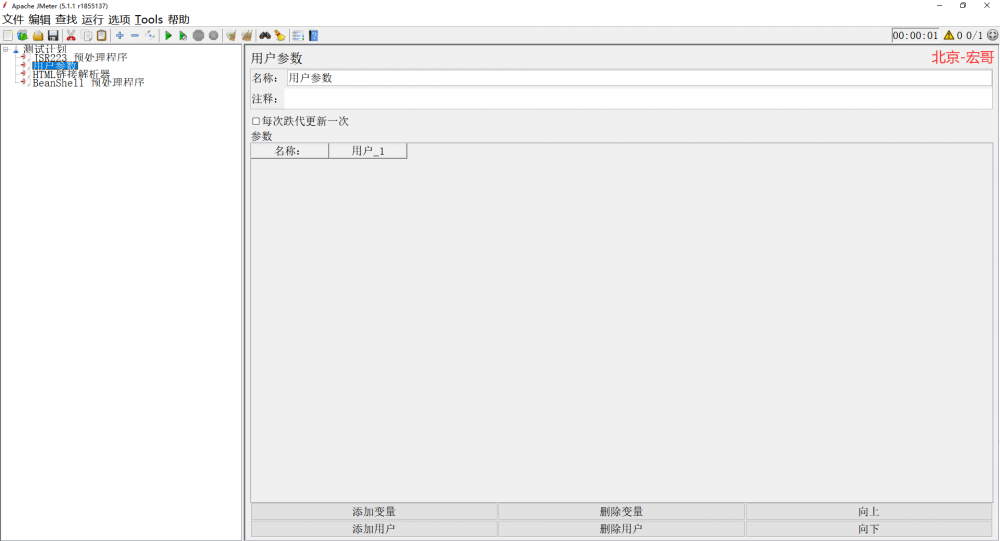The width and height of the screenshot is (1000, 541).
Task: Click the 向下 button
Action: (869, 529)
